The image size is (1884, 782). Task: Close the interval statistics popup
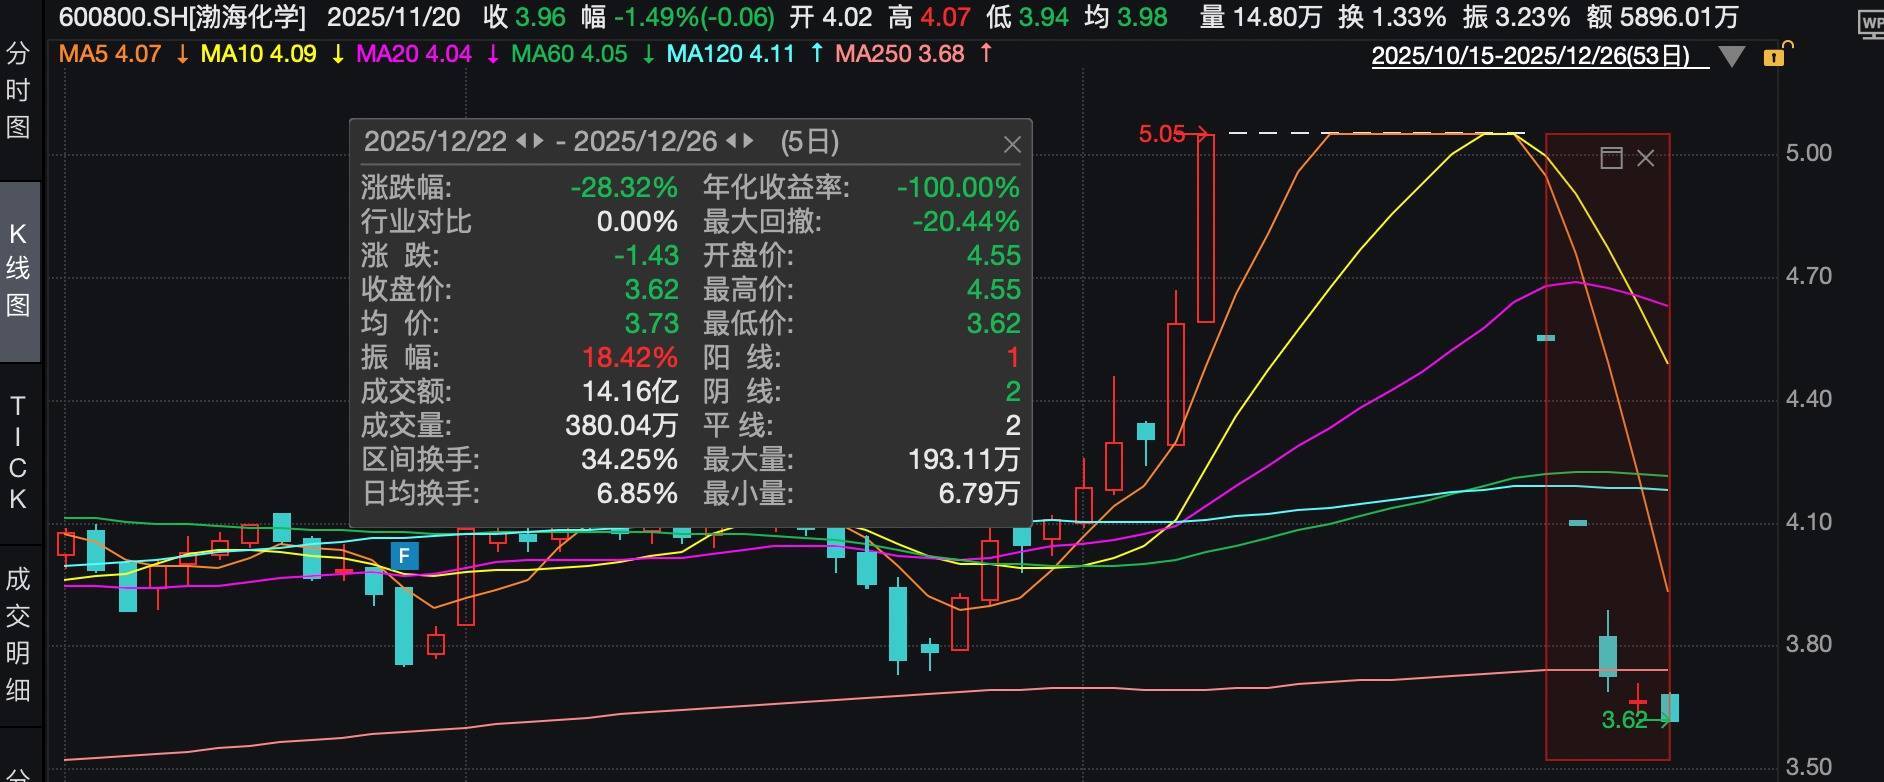coord(1012,145)
